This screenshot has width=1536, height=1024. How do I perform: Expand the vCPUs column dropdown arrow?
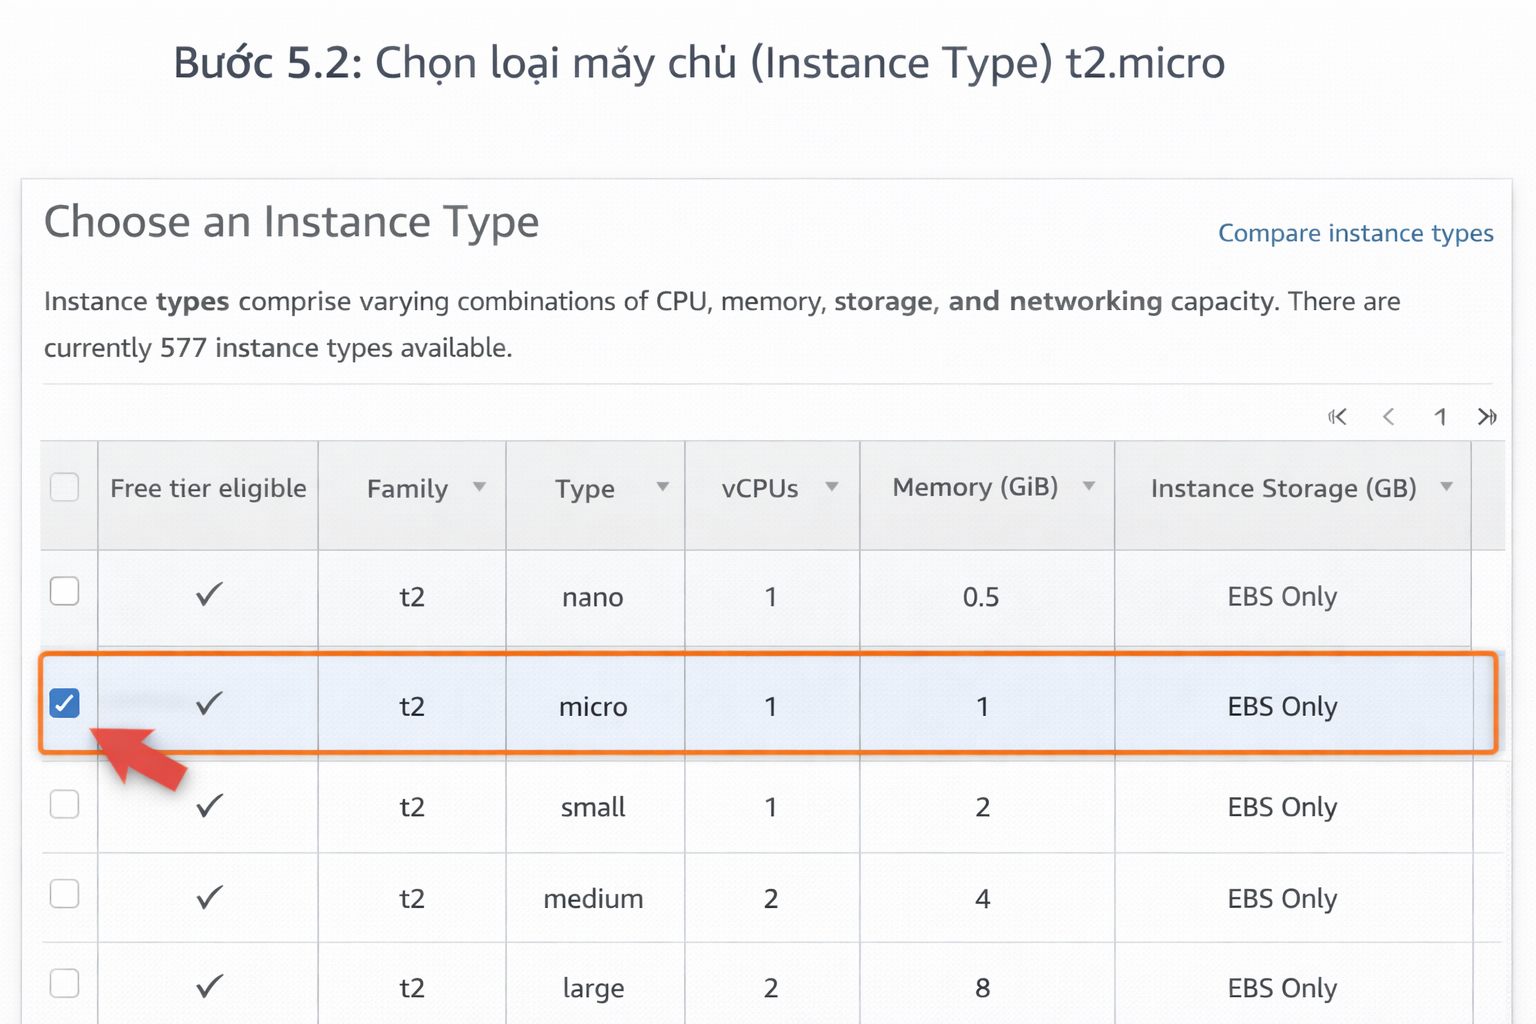[831, 487]
